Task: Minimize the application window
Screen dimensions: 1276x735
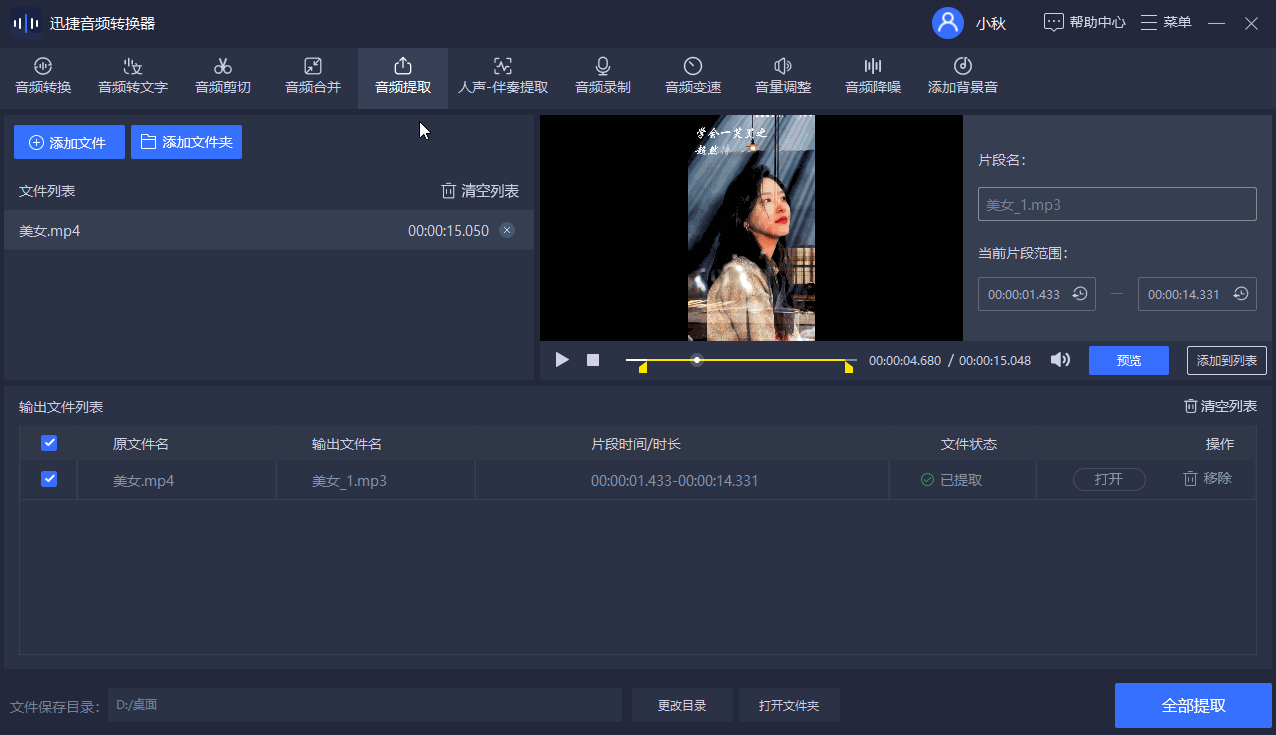Action: 1216,23
